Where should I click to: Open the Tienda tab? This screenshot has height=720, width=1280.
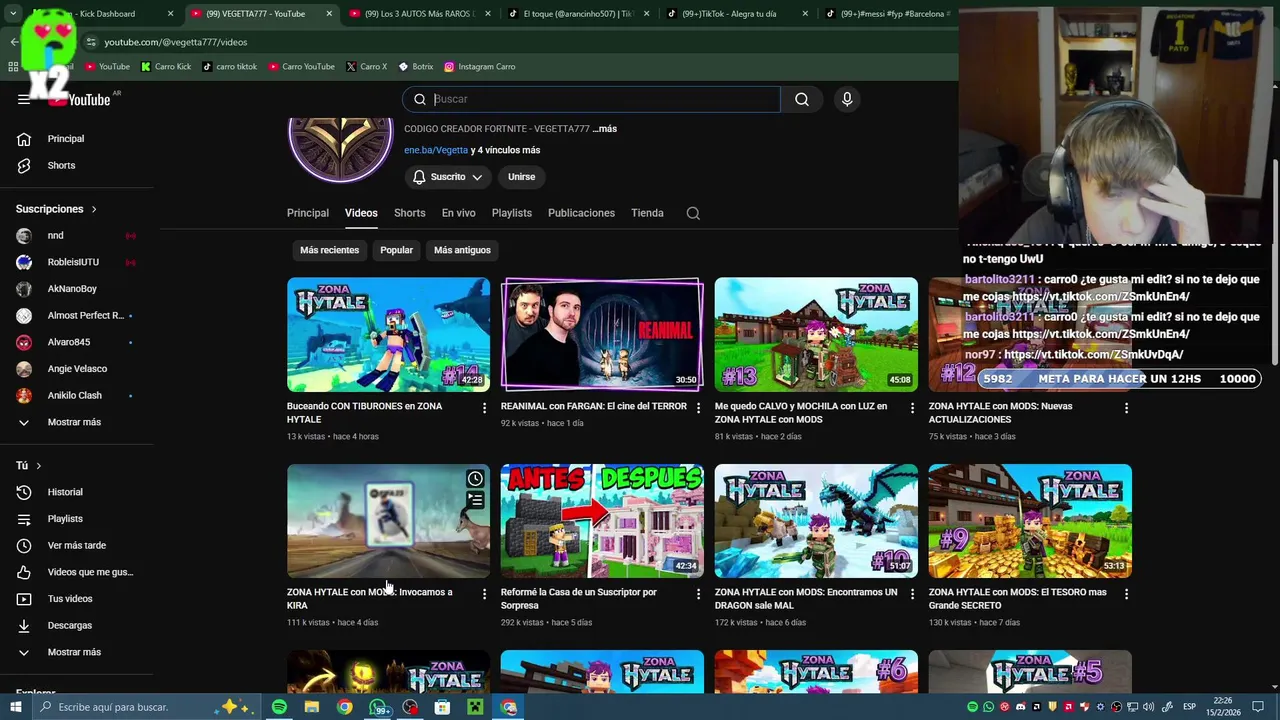point(647,213)
